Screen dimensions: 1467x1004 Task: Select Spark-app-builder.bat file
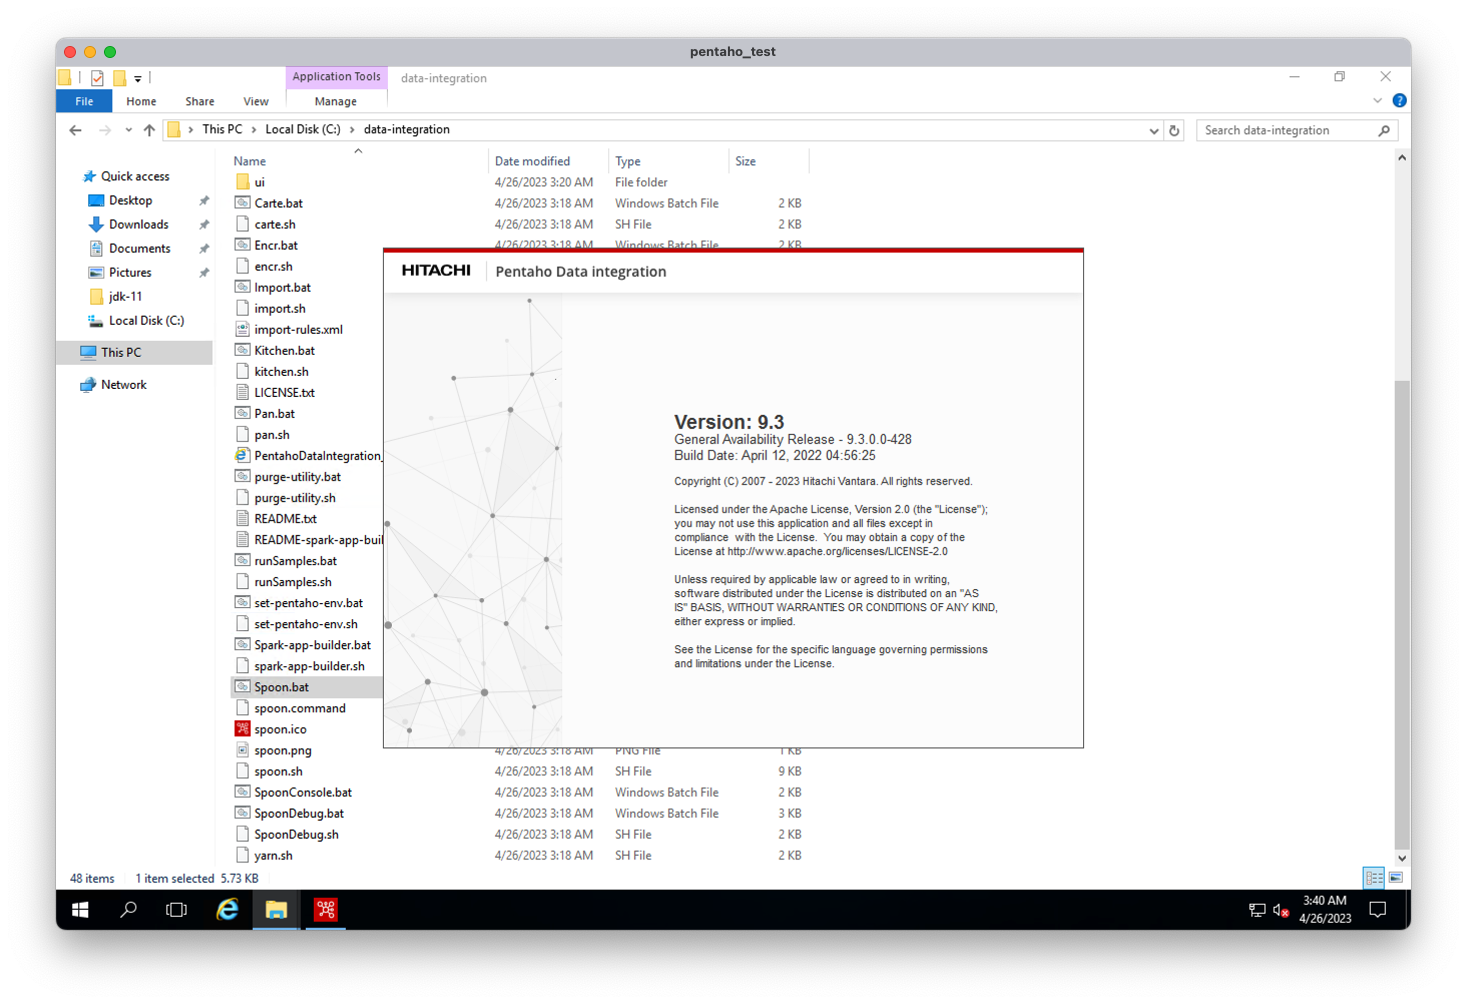pos(312,644)
